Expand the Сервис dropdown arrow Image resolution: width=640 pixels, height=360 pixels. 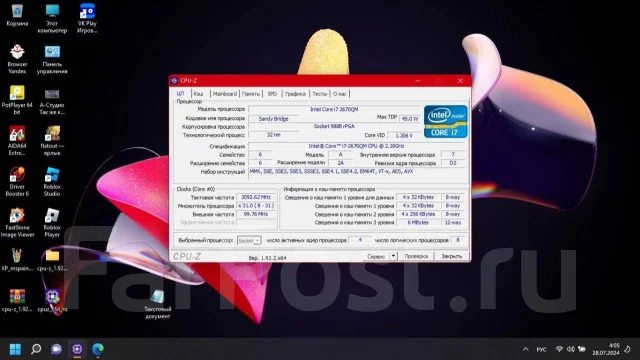[x=393, y=256]
